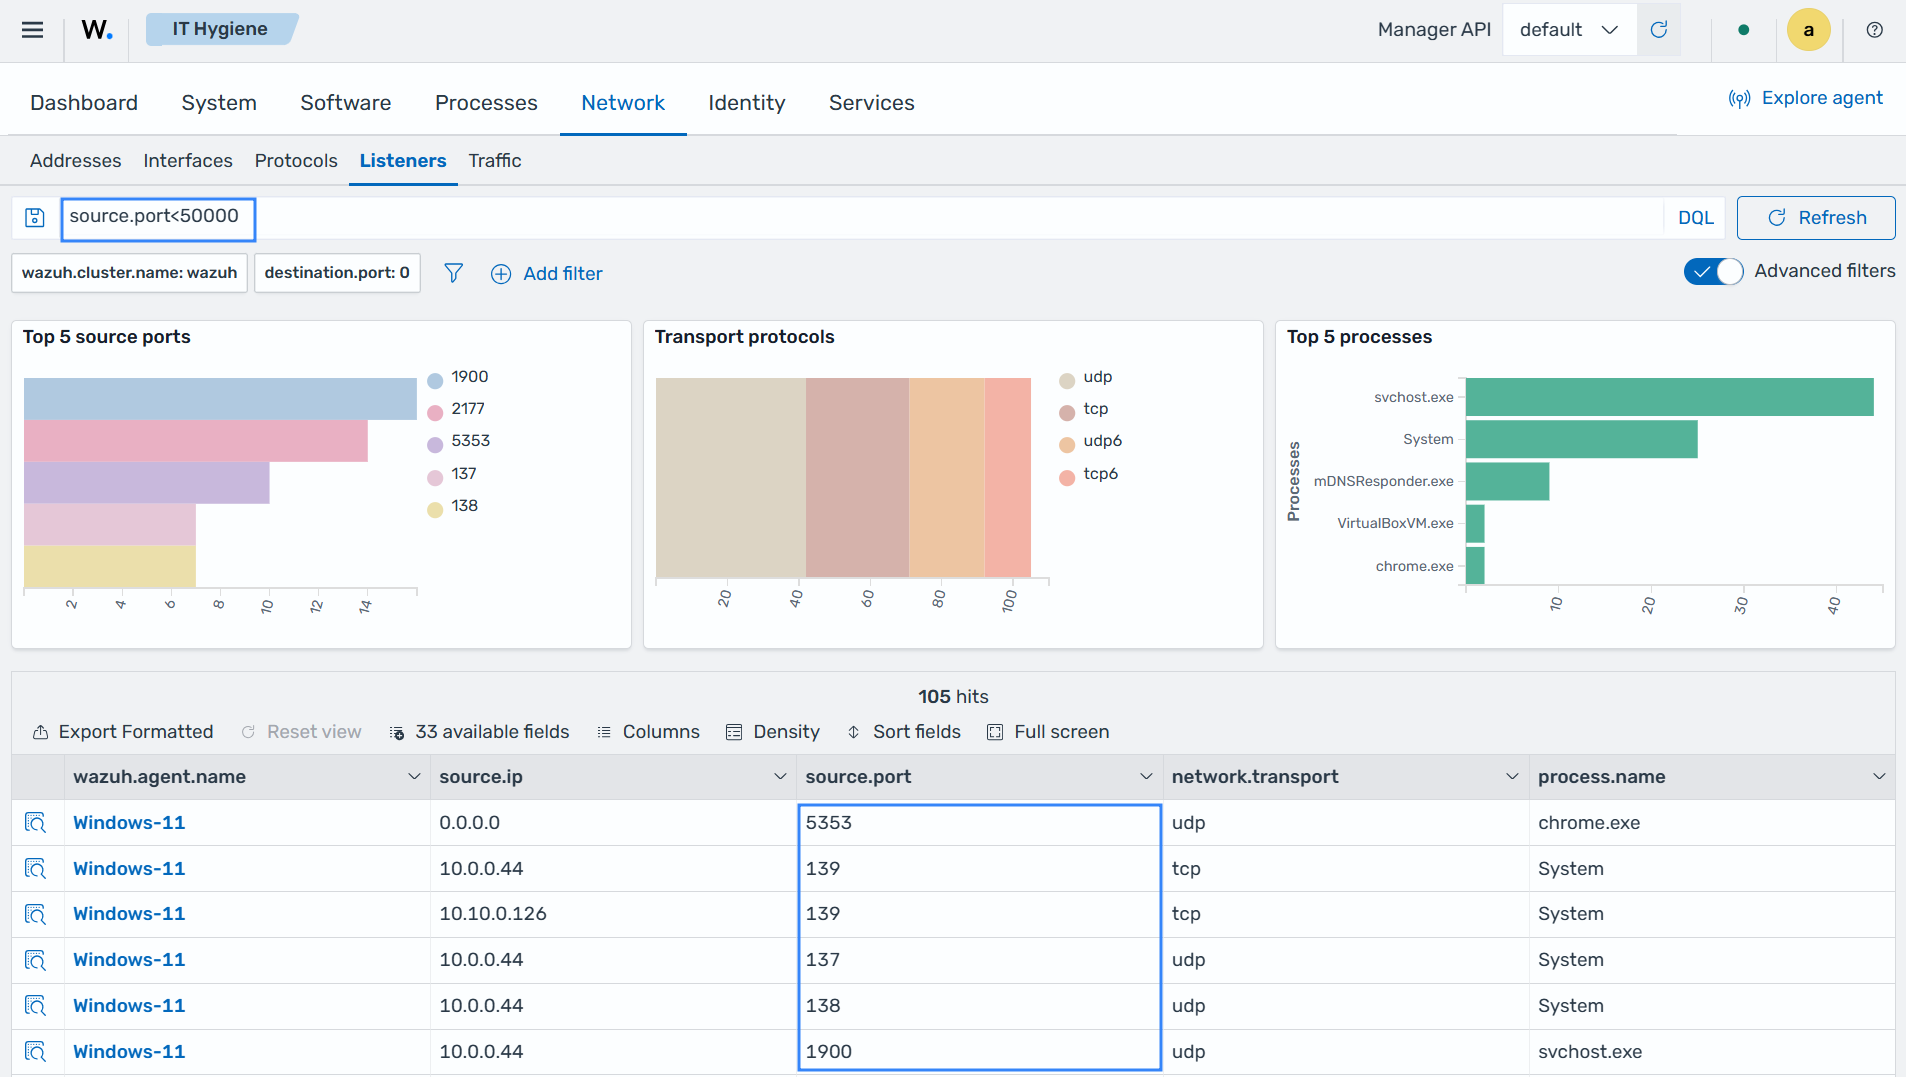The height and width of the screenshot is (1077, 1906).
Task: Expand the source.port column header menu
Action: point(1146,777)
